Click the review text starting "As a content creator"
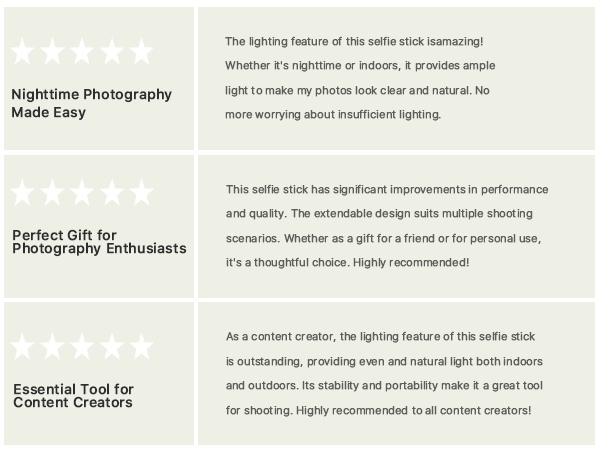This screenshot has height=450, width=600. tap(378, 373)
